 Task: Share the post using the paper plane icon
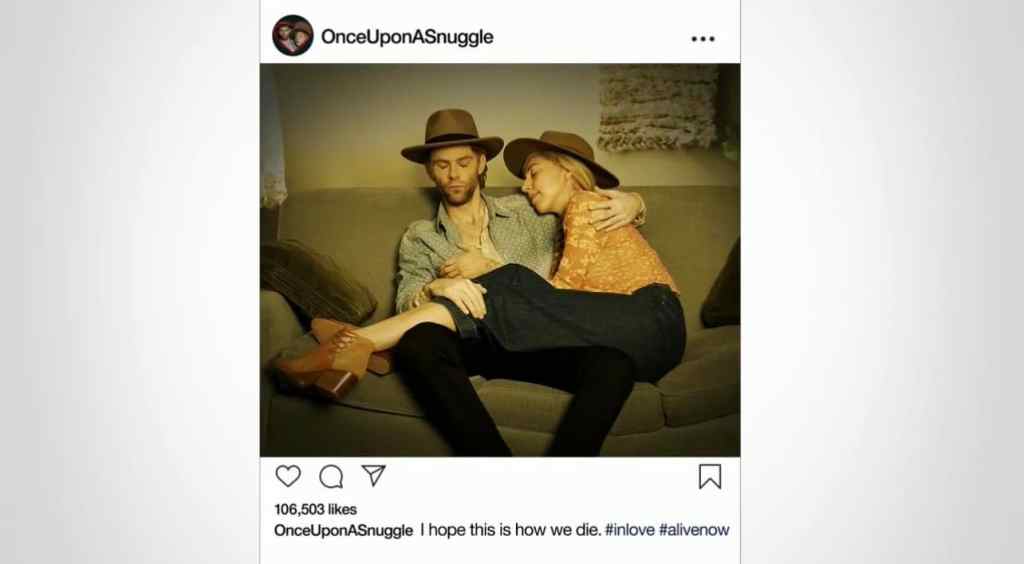pyautogui.click(x=373, y=476)
